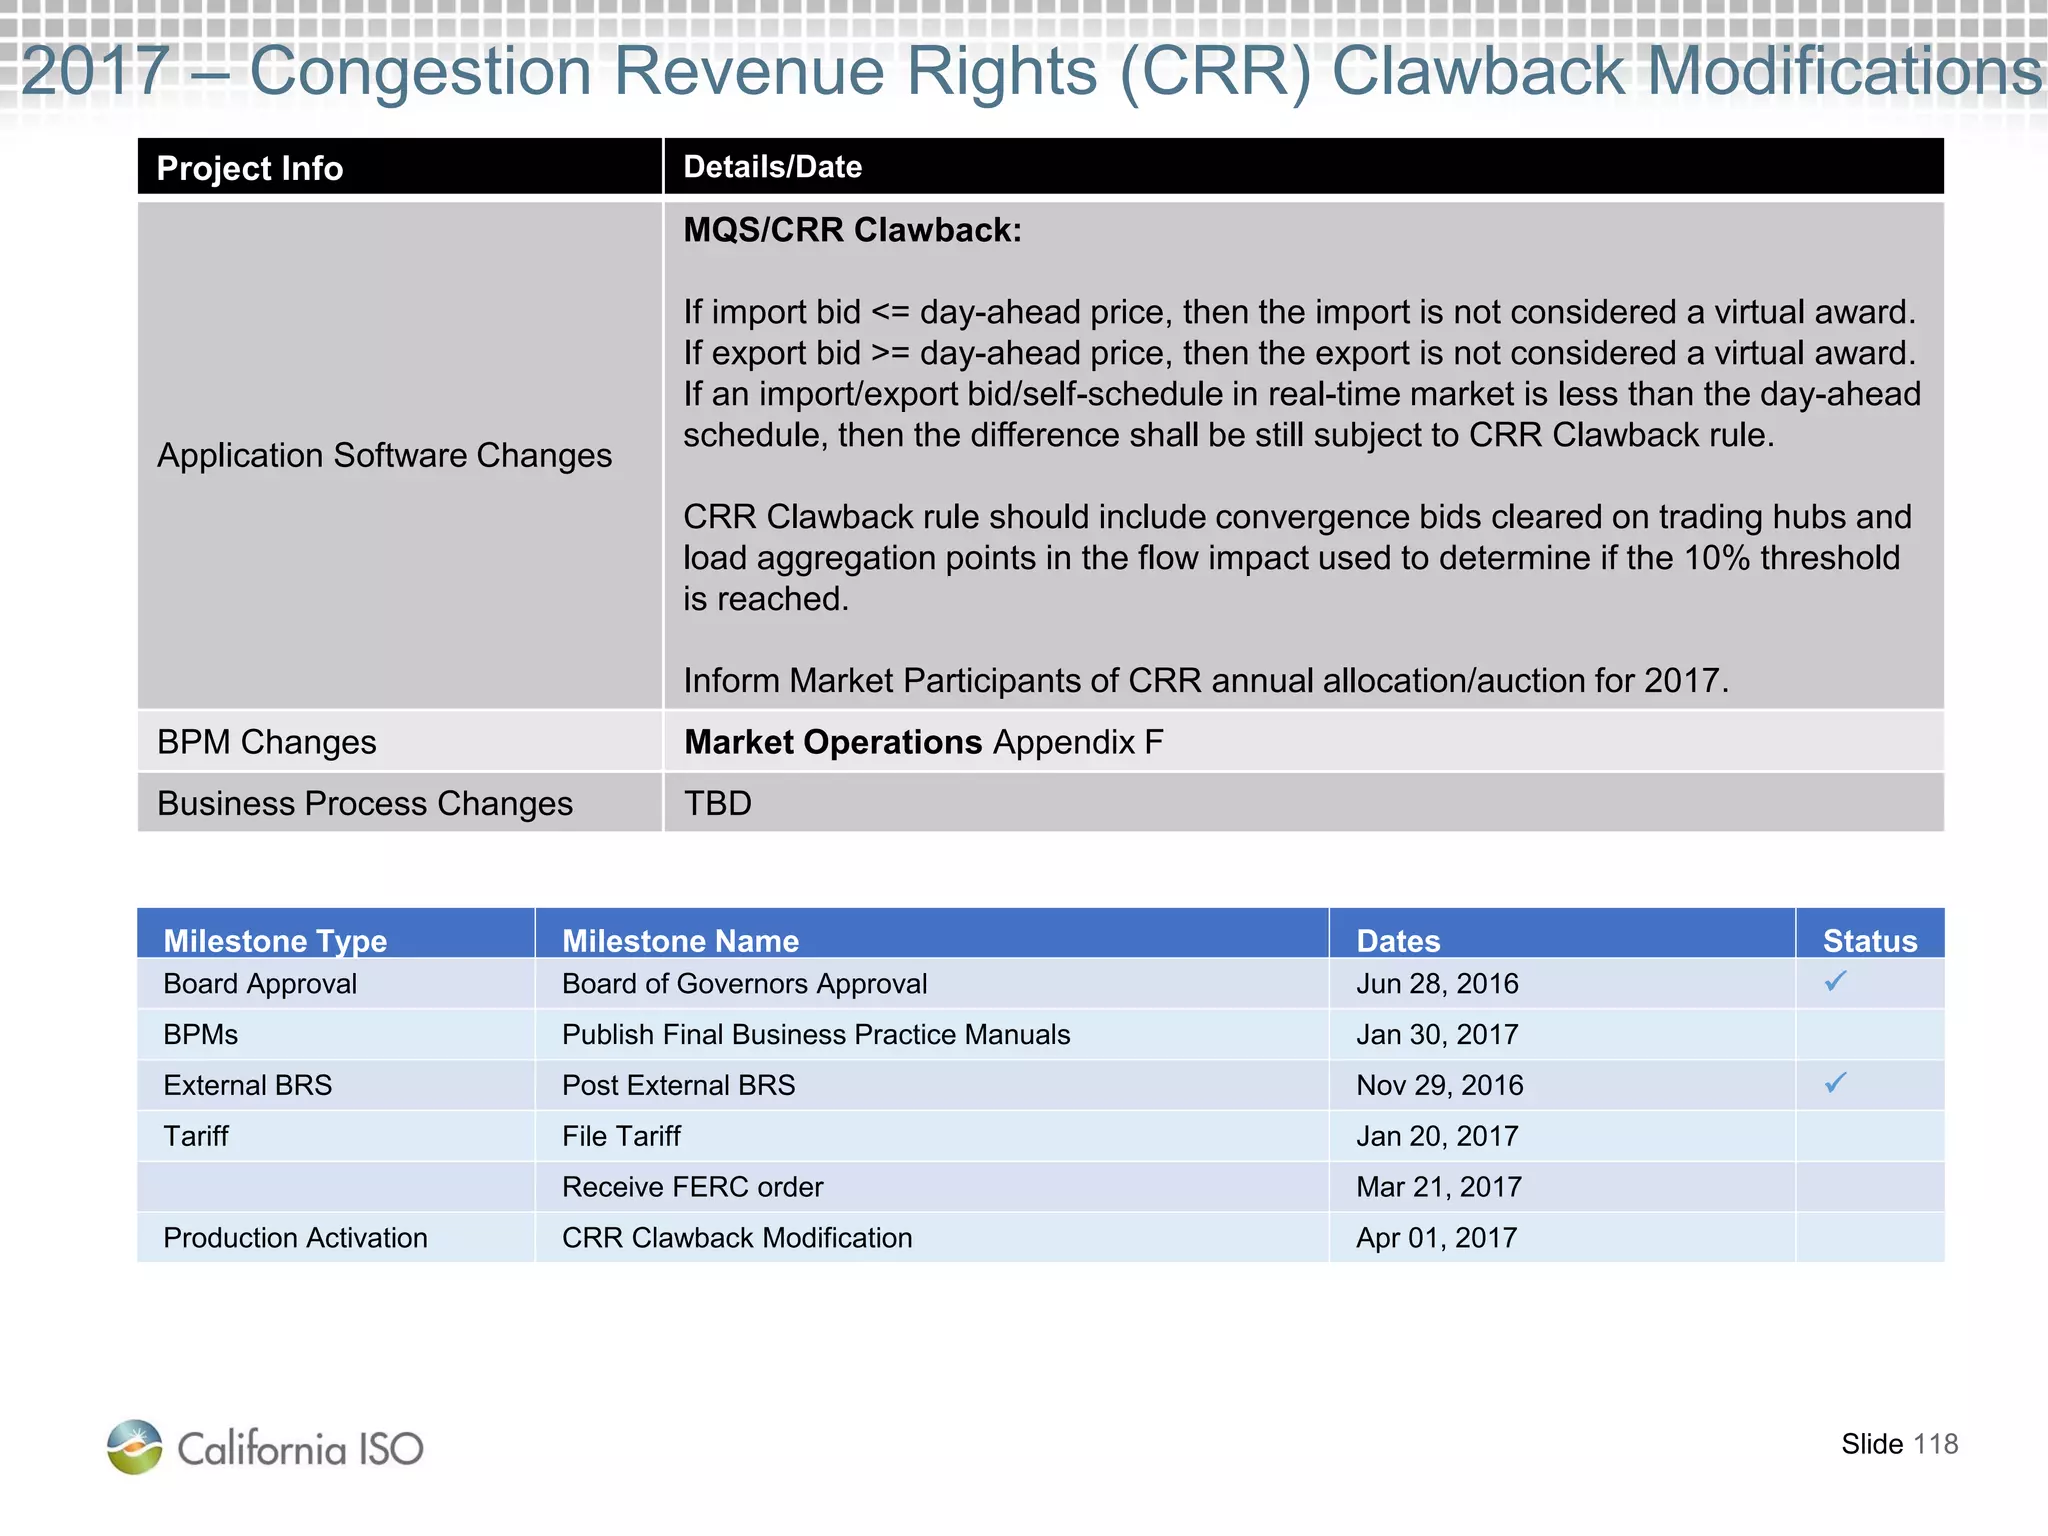Image resolution: width=2048 pixels, height=1536 pixels.
Task: Click the Project Info column header
Action: [400, 167]
